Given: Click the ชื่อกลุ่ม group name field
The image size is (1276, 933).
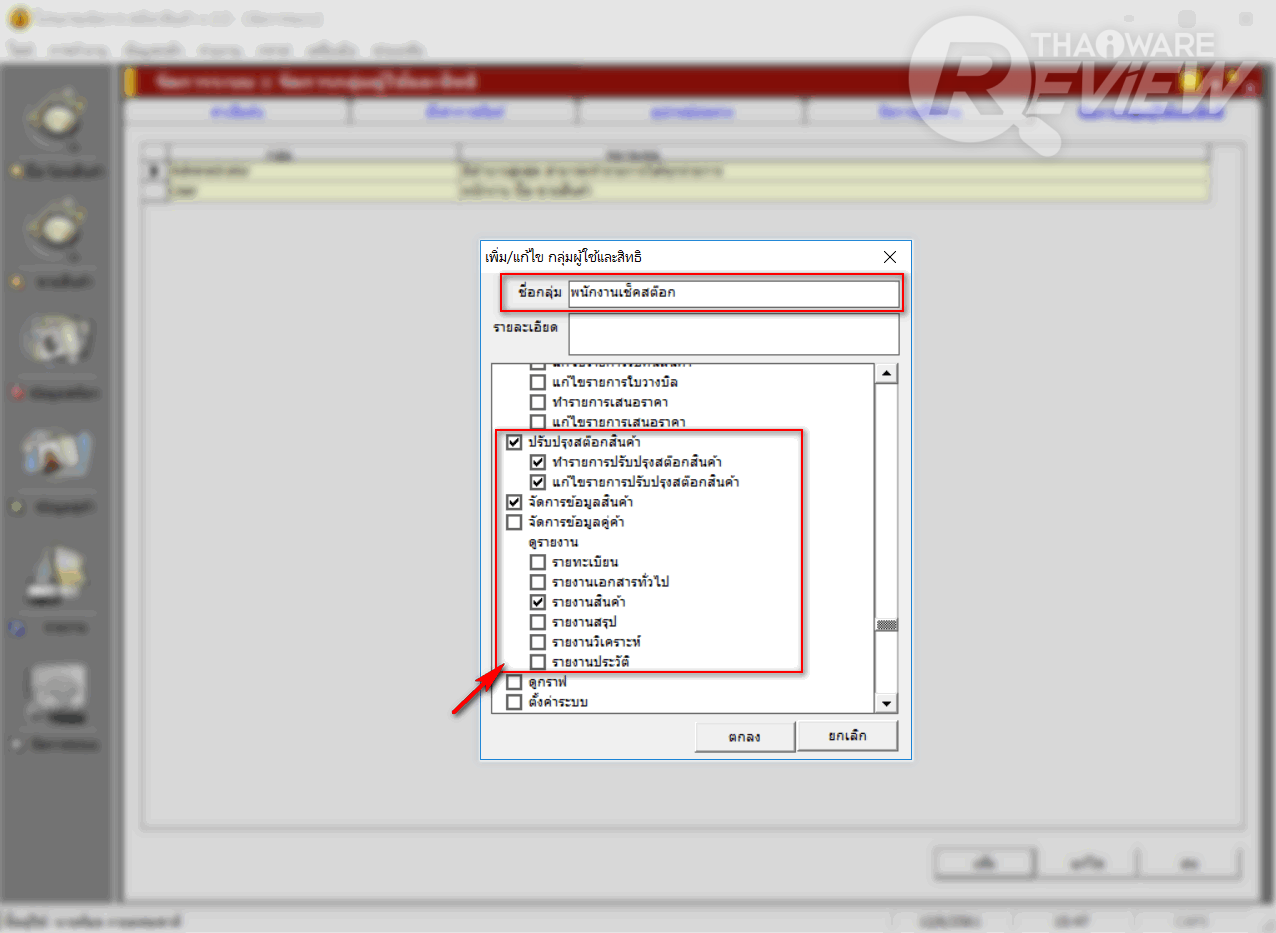Looking at the screenshot, I should pyautogui.click(x=733, y=293).
